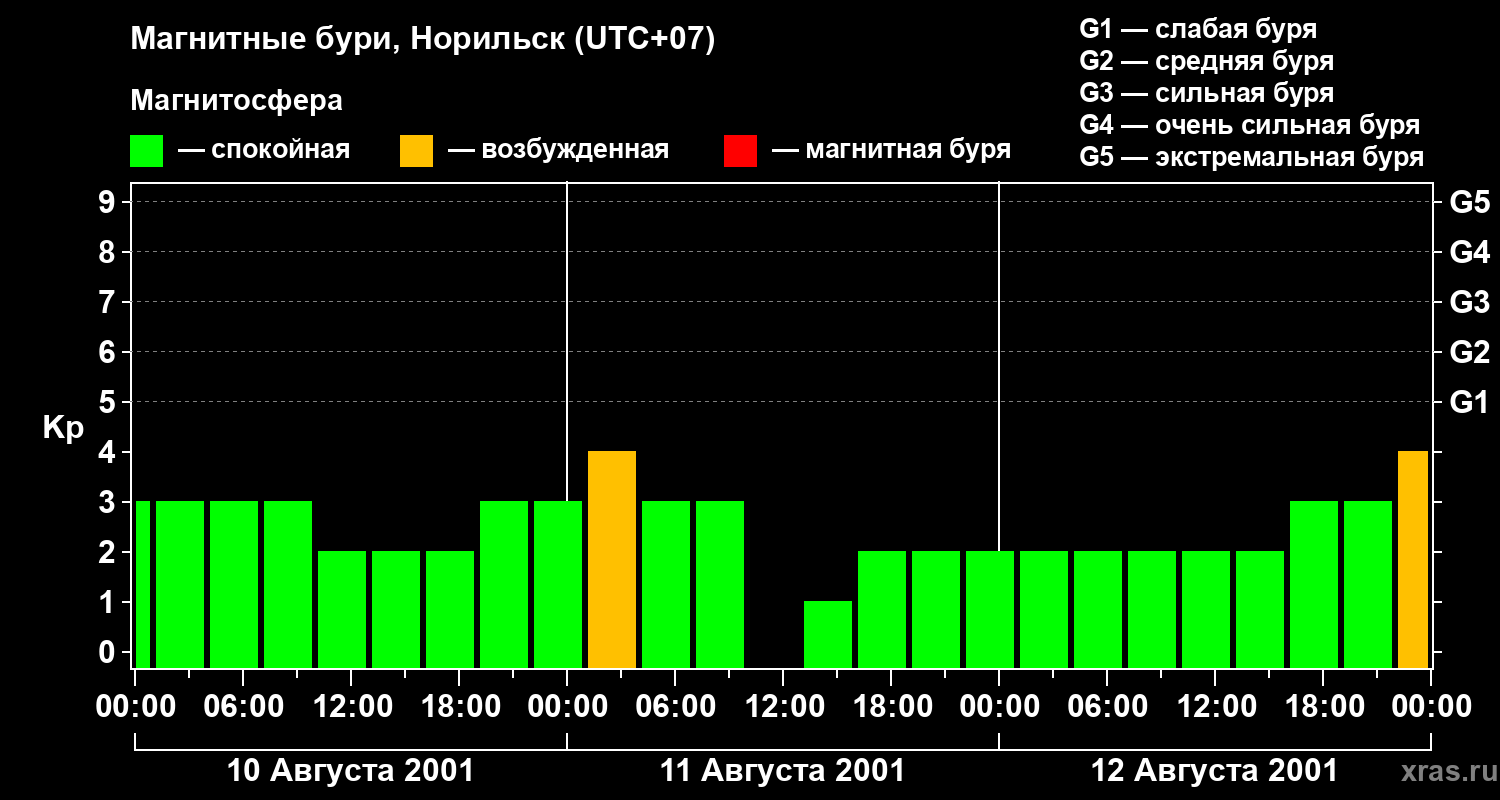Click the "12 Августа 2001" date label
This screenshot has height=800, width=1500.
1214,771
